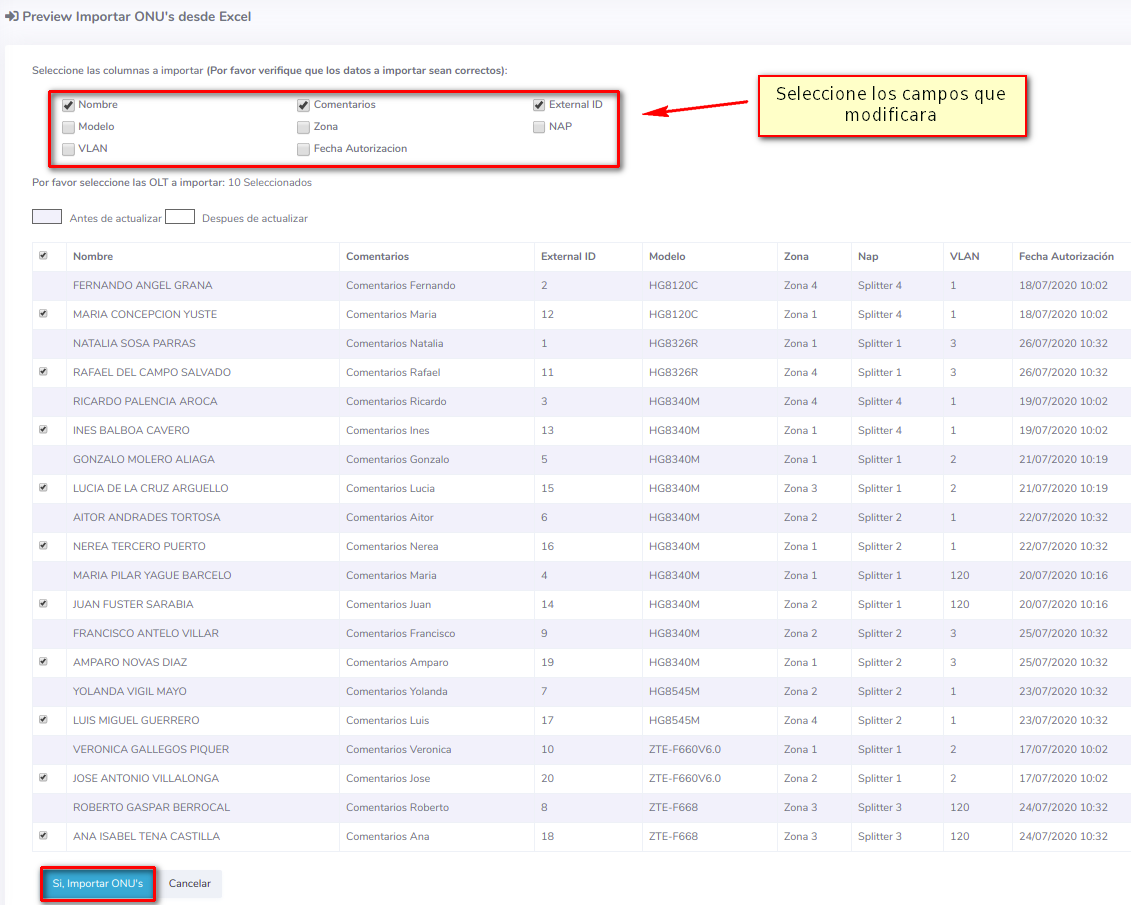Click the Antes de actualizar color swatch
Image resolution: width=1131 pixels, height=905 pixels.
pyautogui.click(x=47, y=217)
